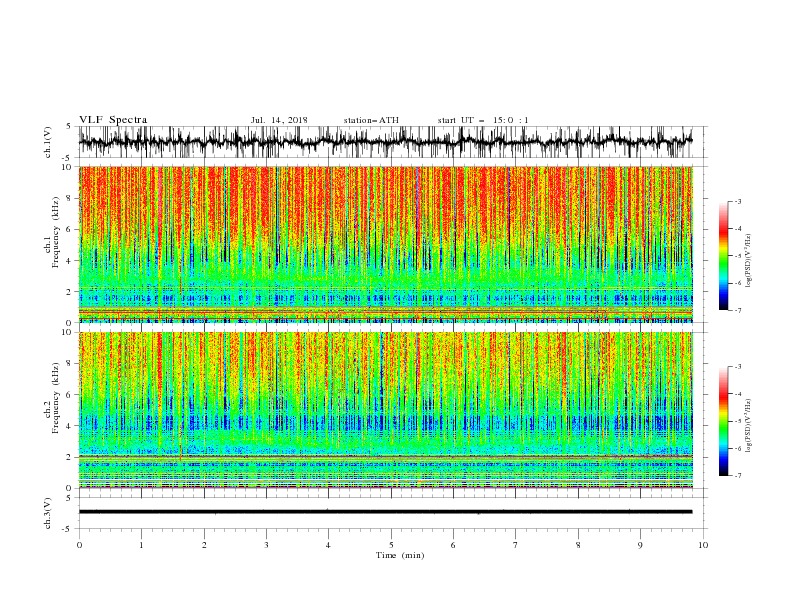Click the "5" tick on ch.1(V) axis
792x612 pixels.
tap(69, 126)
